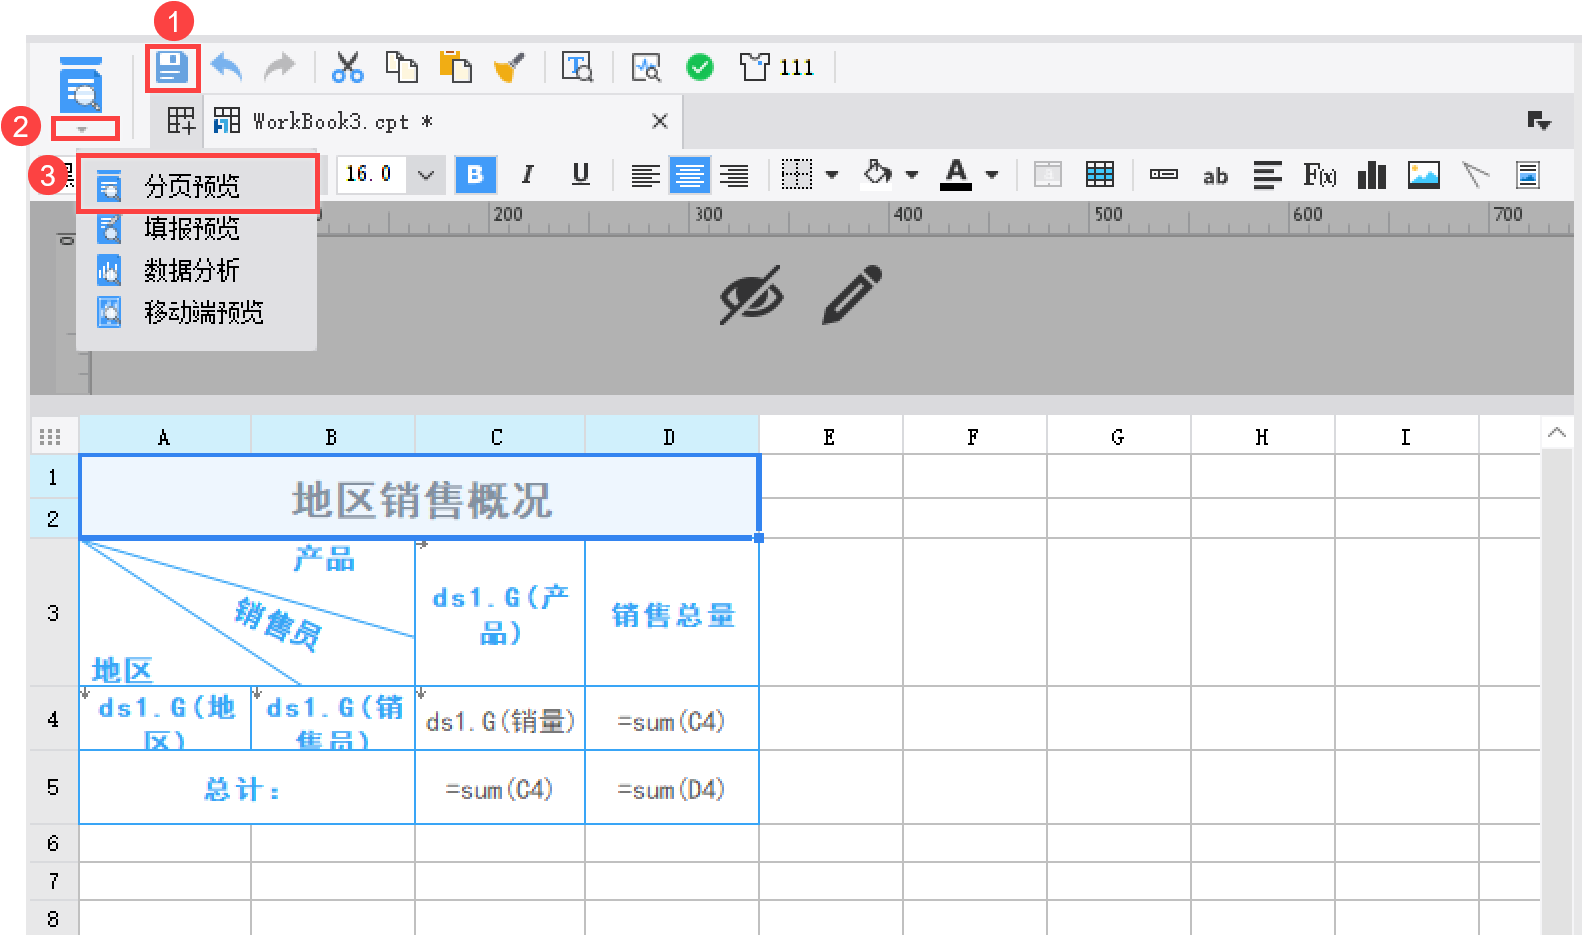Activate the format painter brush
Screen dimensions: 1582x935
[510, 67]
